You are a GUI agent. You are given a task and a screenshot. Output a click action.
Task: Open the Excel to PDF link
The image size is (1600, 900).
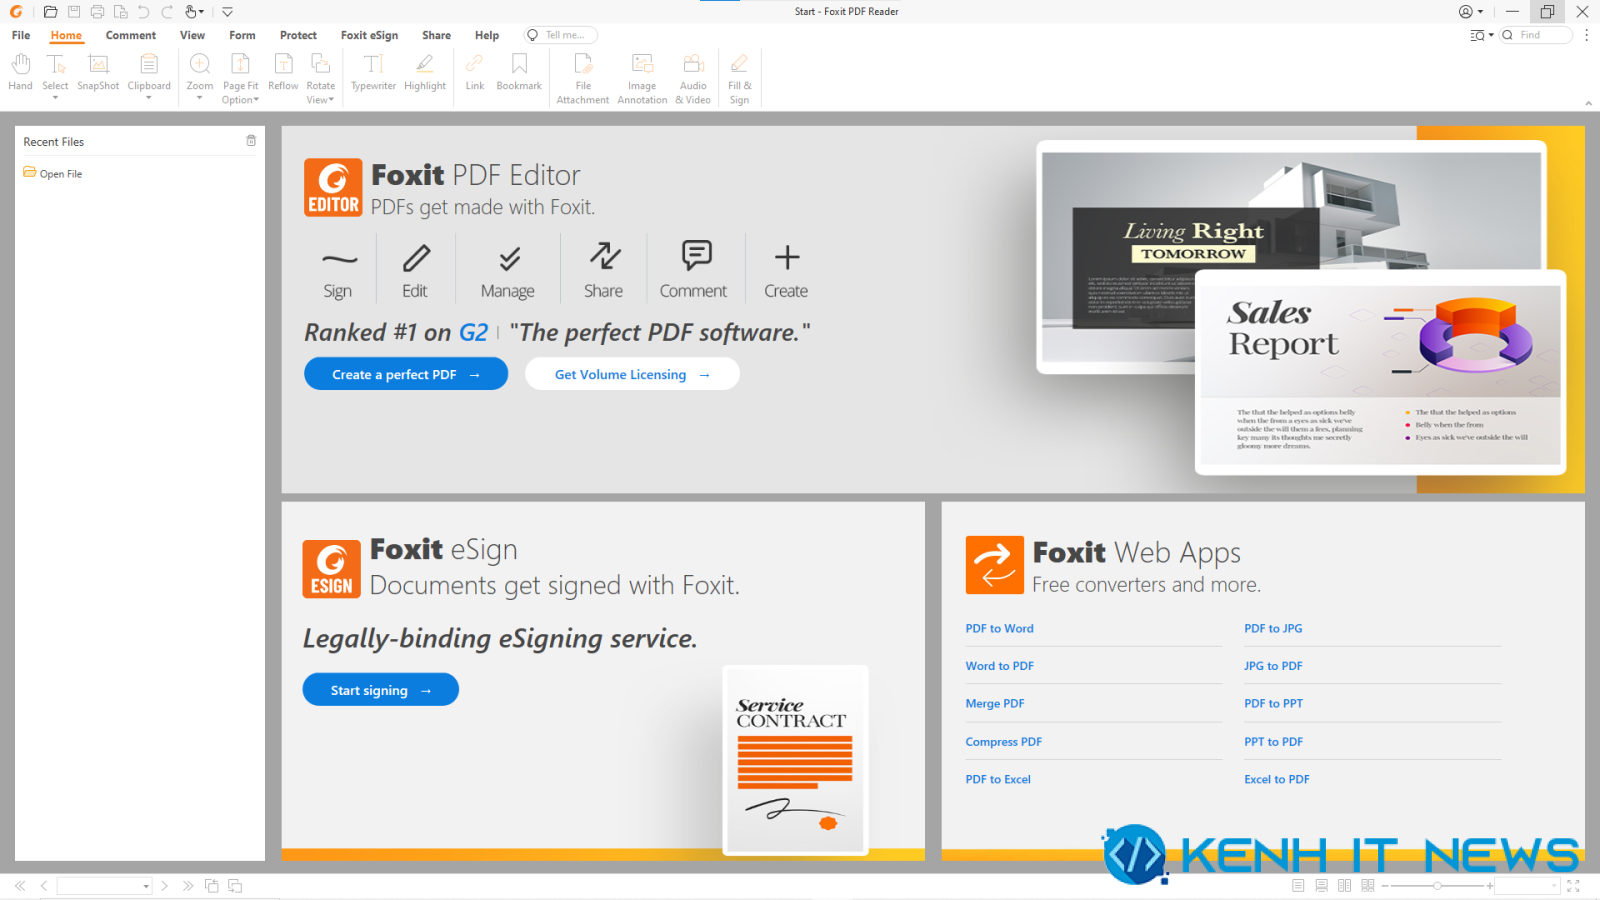[x=1277, y=780]
